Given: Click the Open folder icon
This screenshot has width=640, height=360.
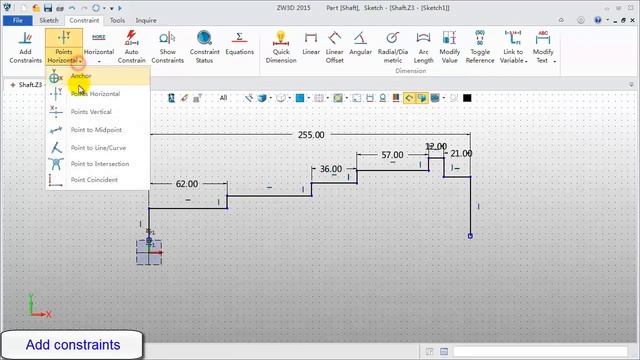Looking at the screenshot, I should pos(36,8).
